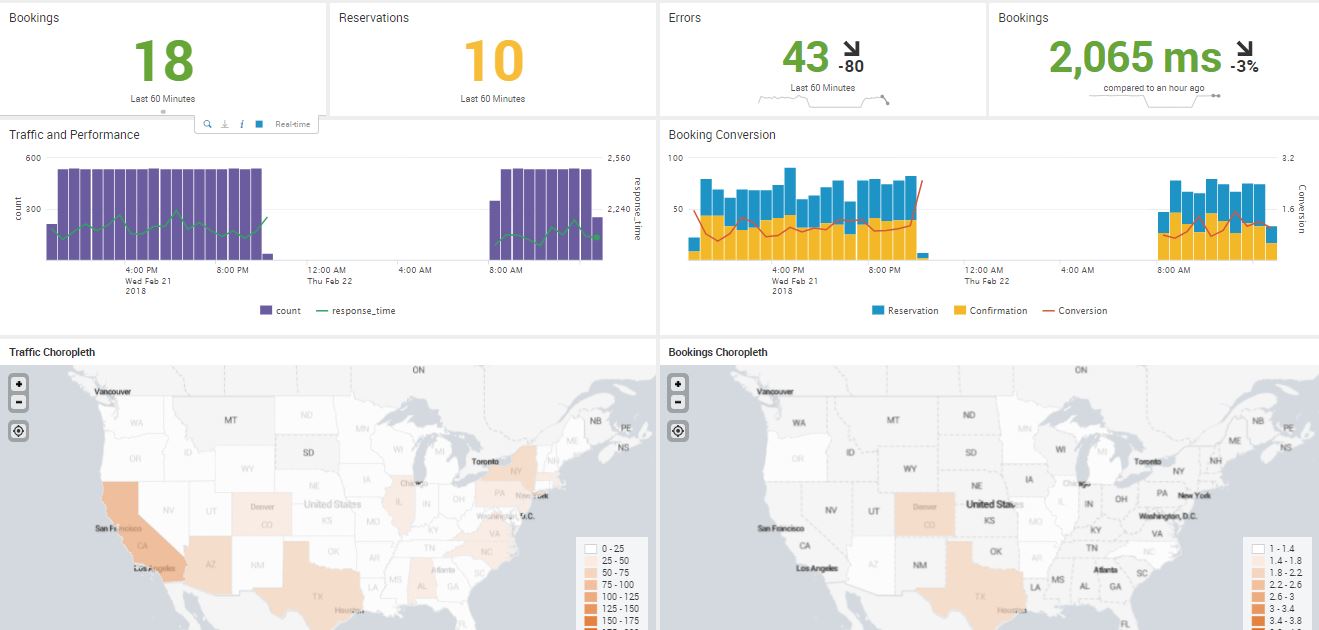Select the 75 - 100 range in traffic legend

tap(610, 584)
